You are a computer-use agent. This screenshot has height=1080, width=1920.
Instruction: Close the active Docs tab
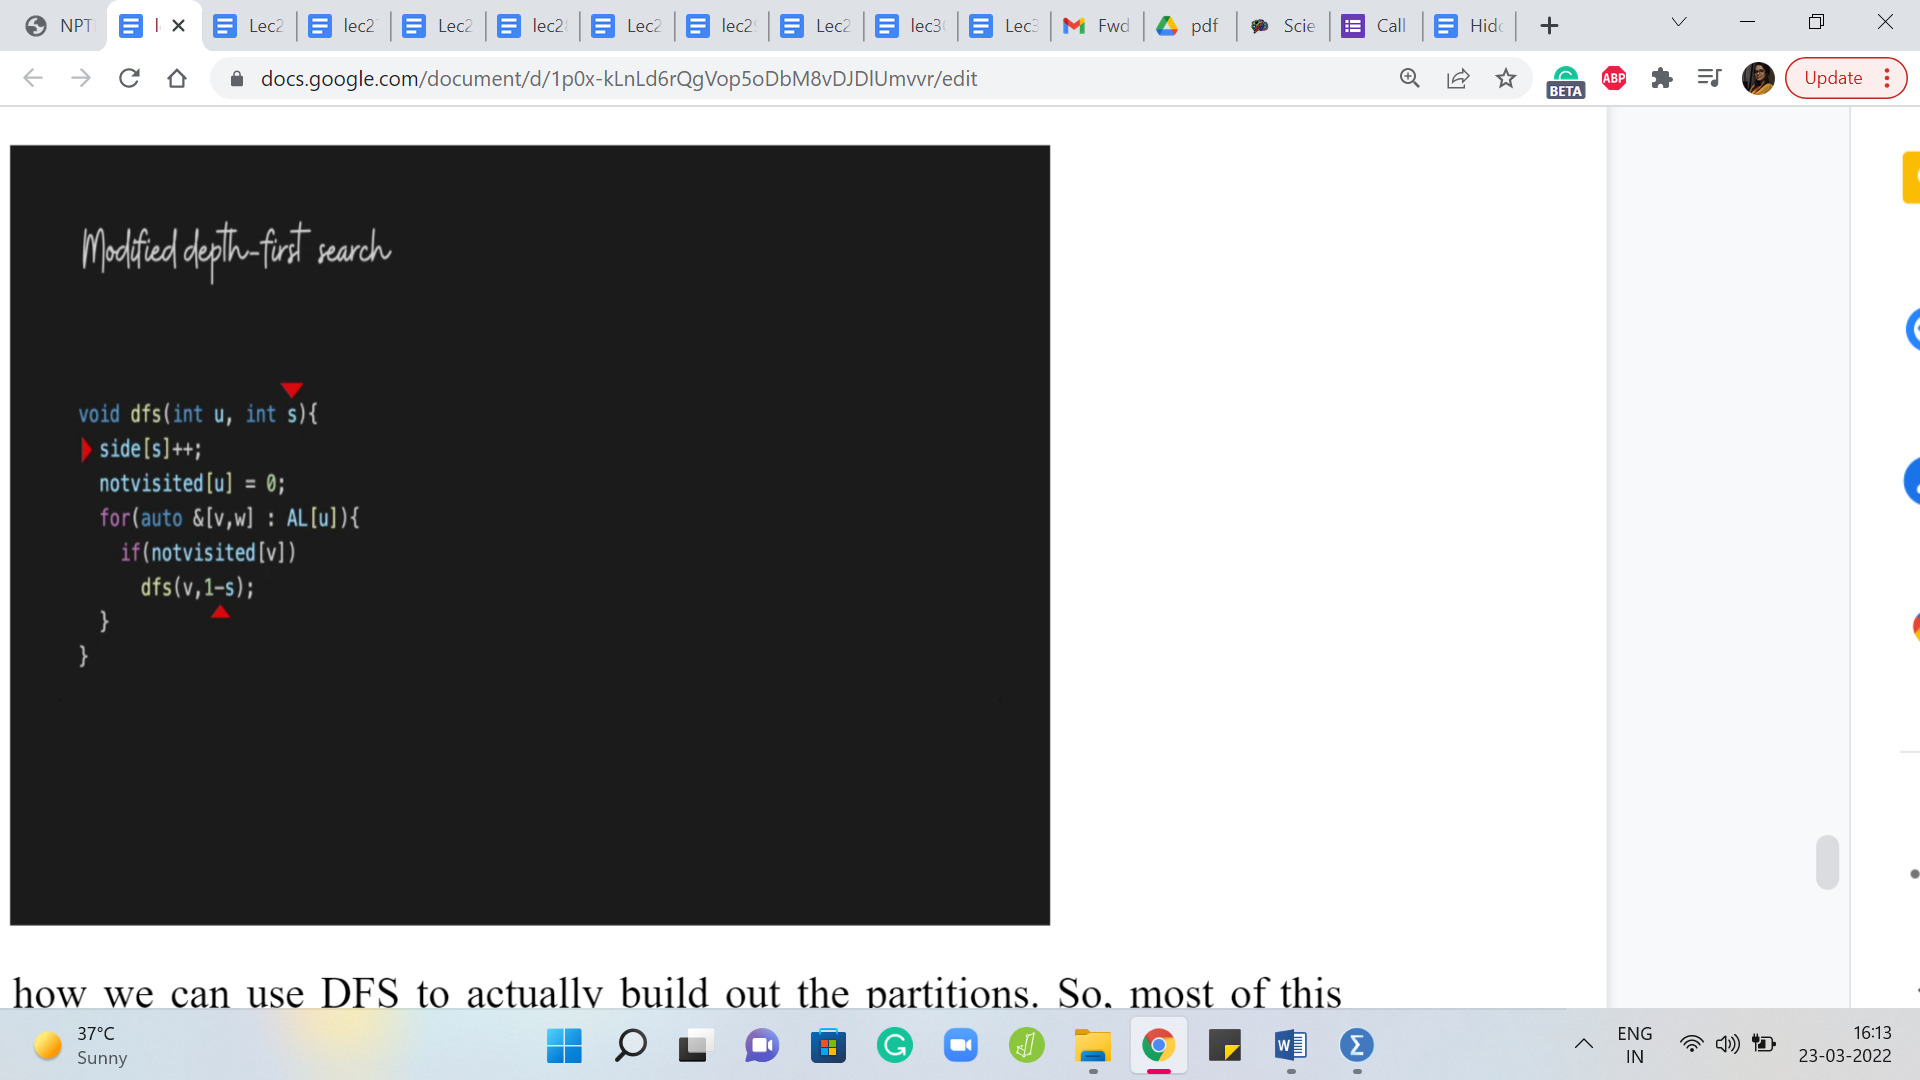179,26
